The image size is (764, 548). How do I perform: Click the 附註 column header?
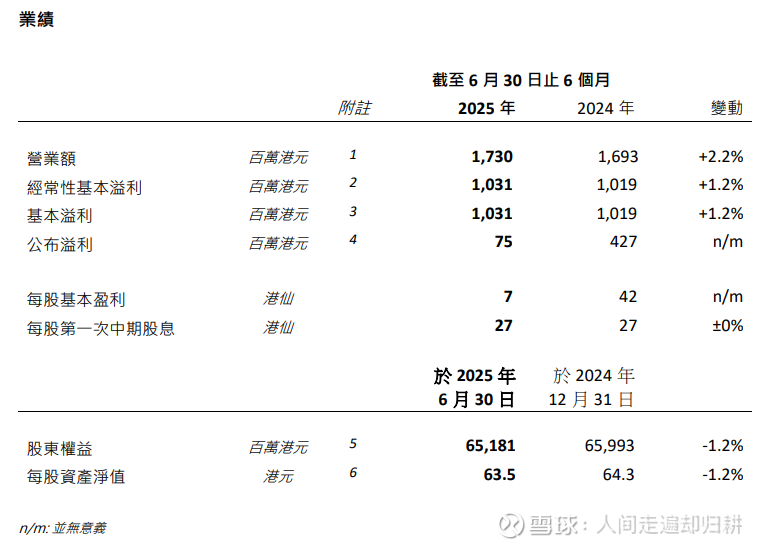pyautogui.click(x=354, y=108)
